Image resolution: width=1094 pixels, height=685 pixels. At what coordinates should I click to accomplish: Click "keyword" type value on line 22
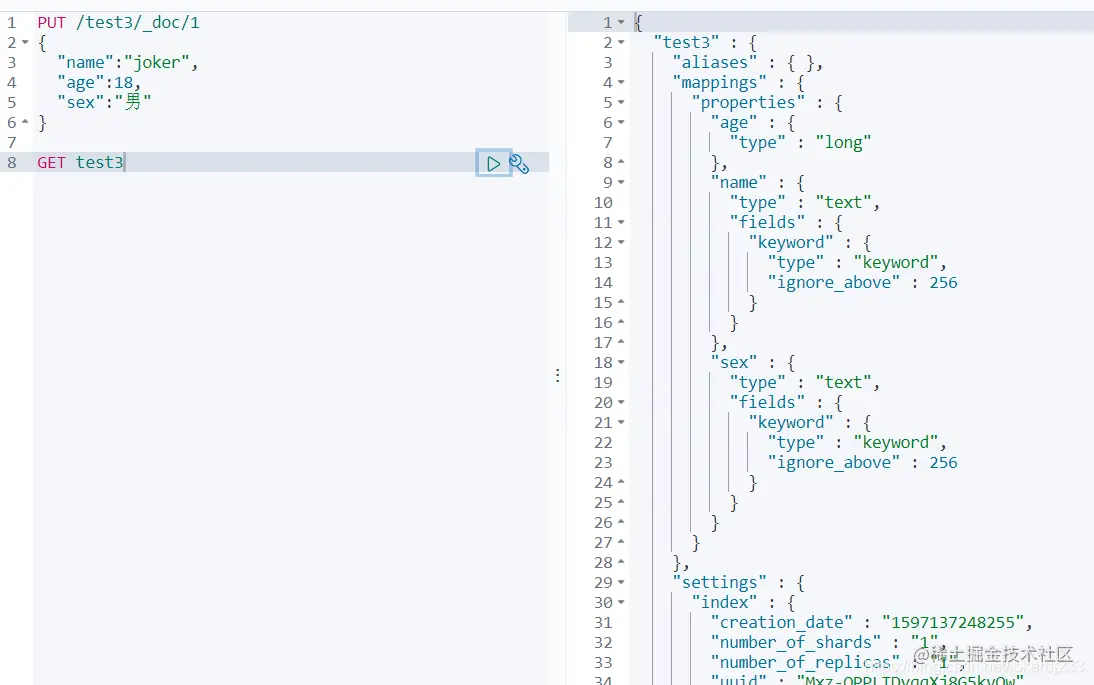pos(896,443)
